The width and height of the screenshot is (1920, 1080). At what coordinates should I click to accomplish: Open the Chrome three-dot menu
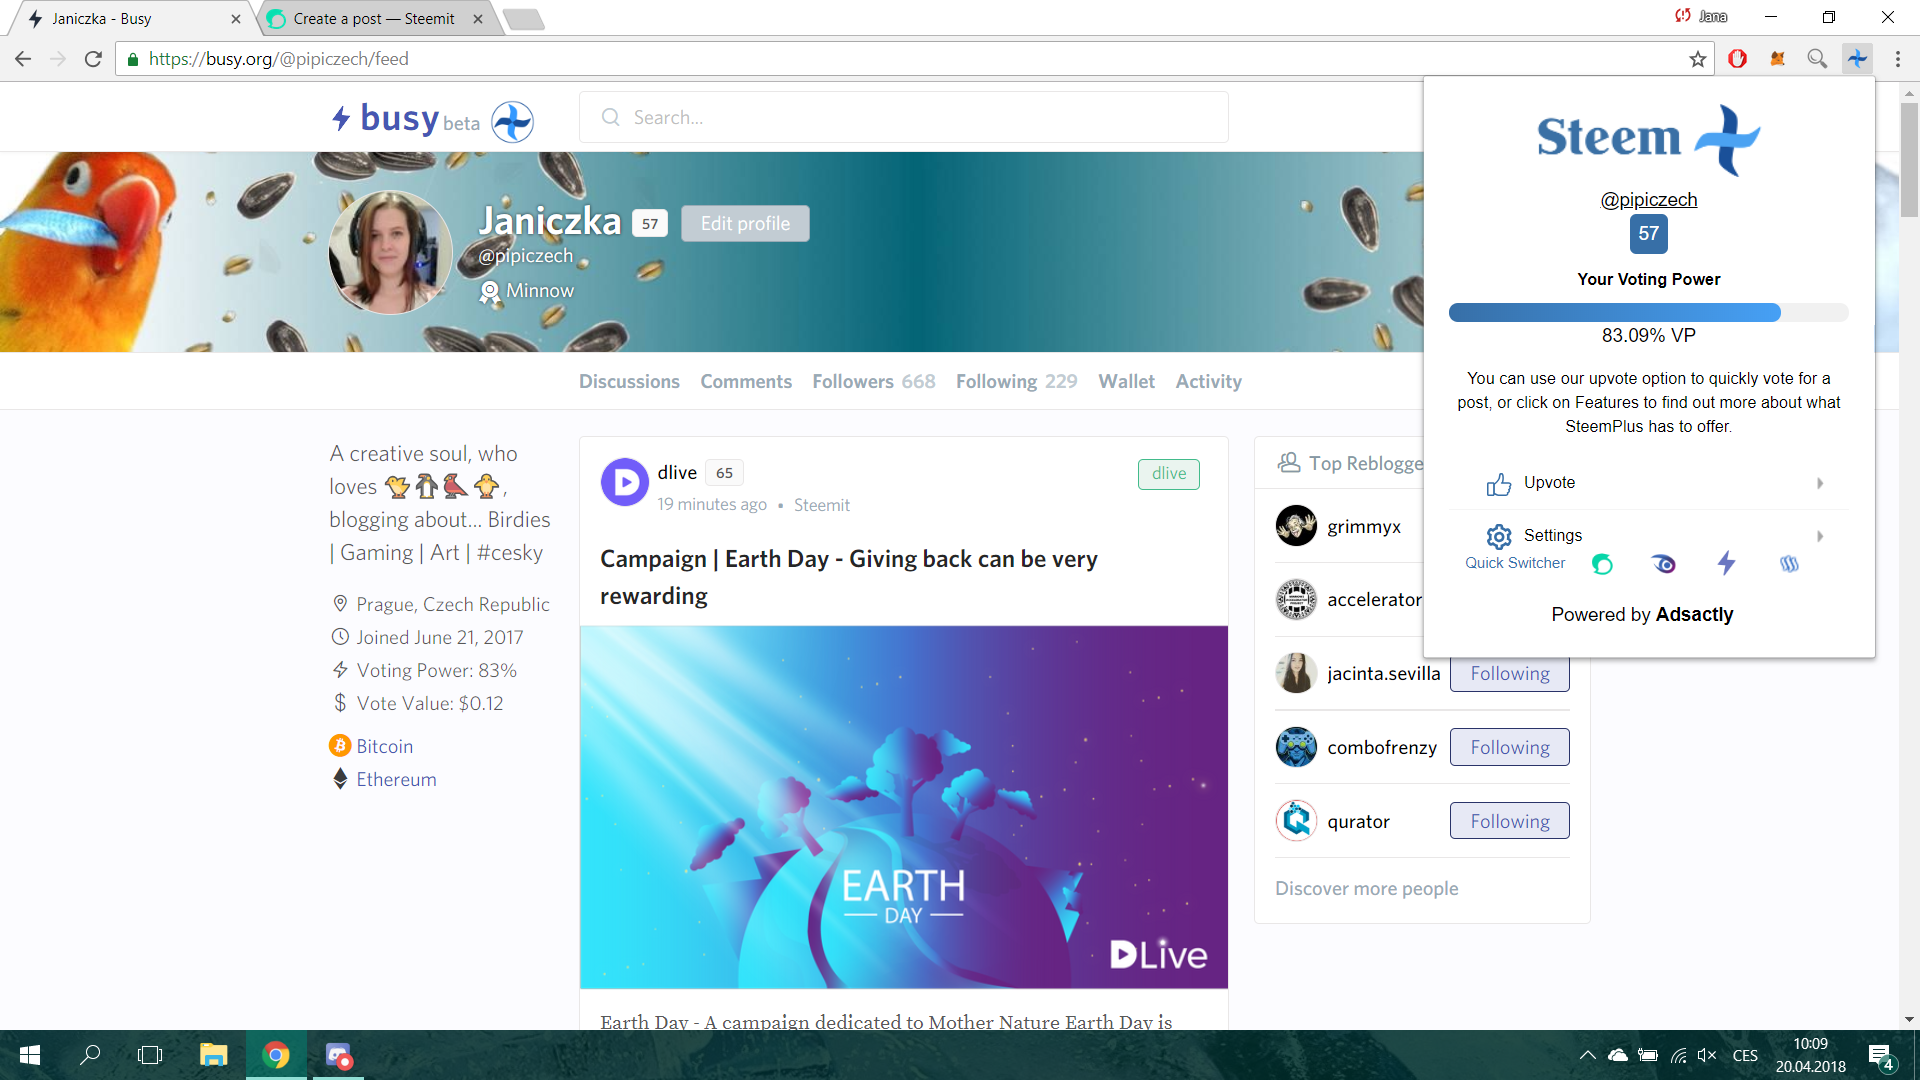click(1897, 59)
